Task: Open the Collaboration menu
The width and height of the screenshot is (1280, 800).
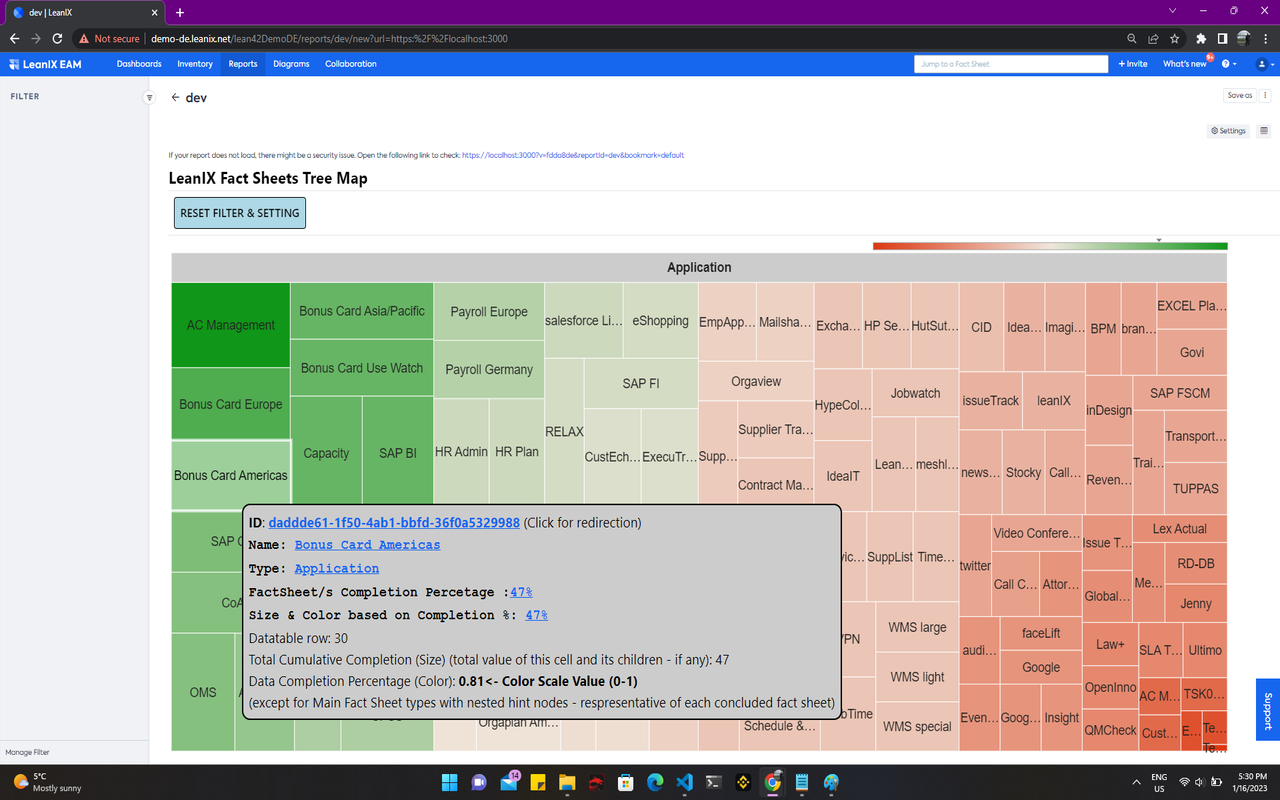Action: pyautogui.click(x=351, y=64)
